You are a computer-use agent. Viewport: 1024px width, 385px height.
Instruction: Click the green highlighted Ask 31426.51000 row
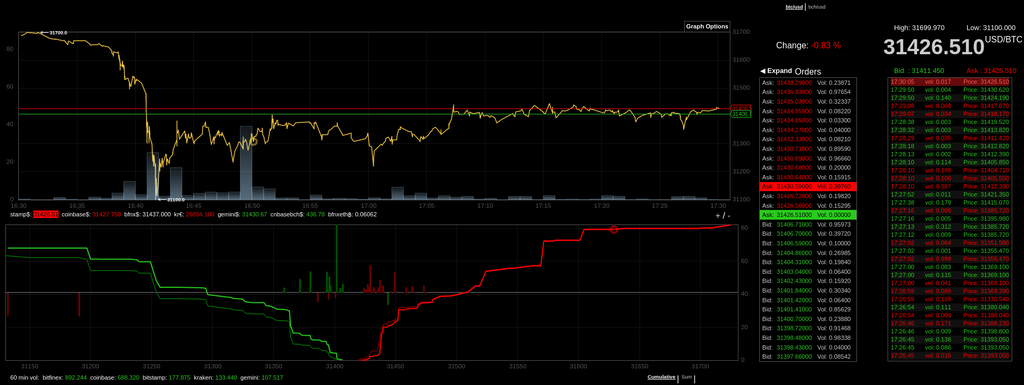pyautogui.click(x=808, y=215)
